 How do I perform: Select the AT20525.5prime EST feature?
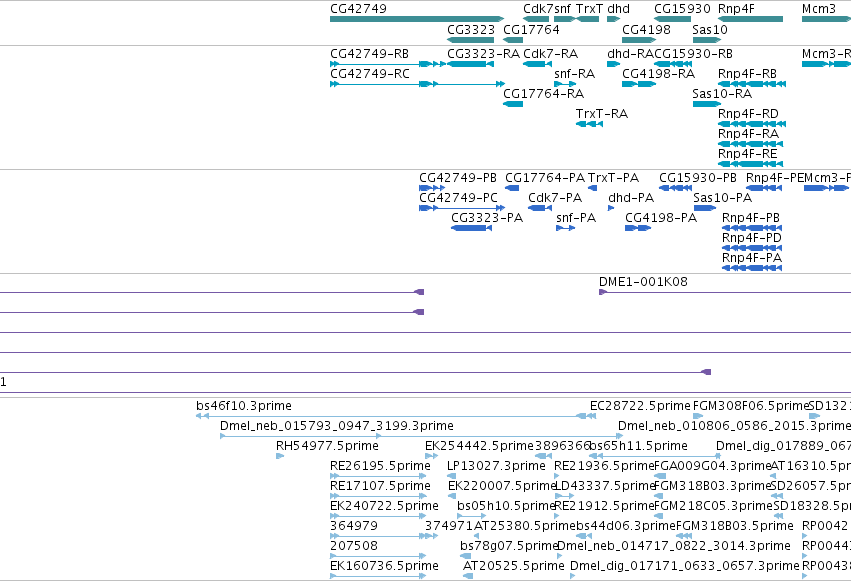[x=468, y=576]
